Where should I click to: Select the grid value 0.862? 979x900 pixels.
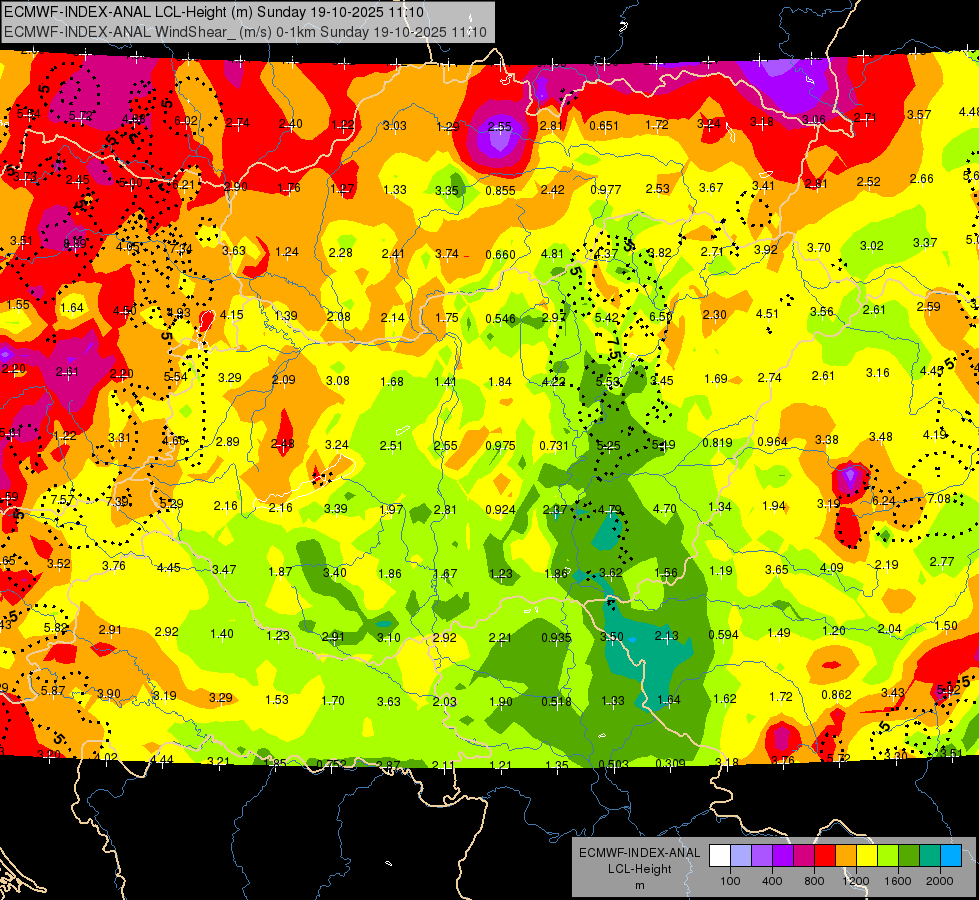(837, 695)
